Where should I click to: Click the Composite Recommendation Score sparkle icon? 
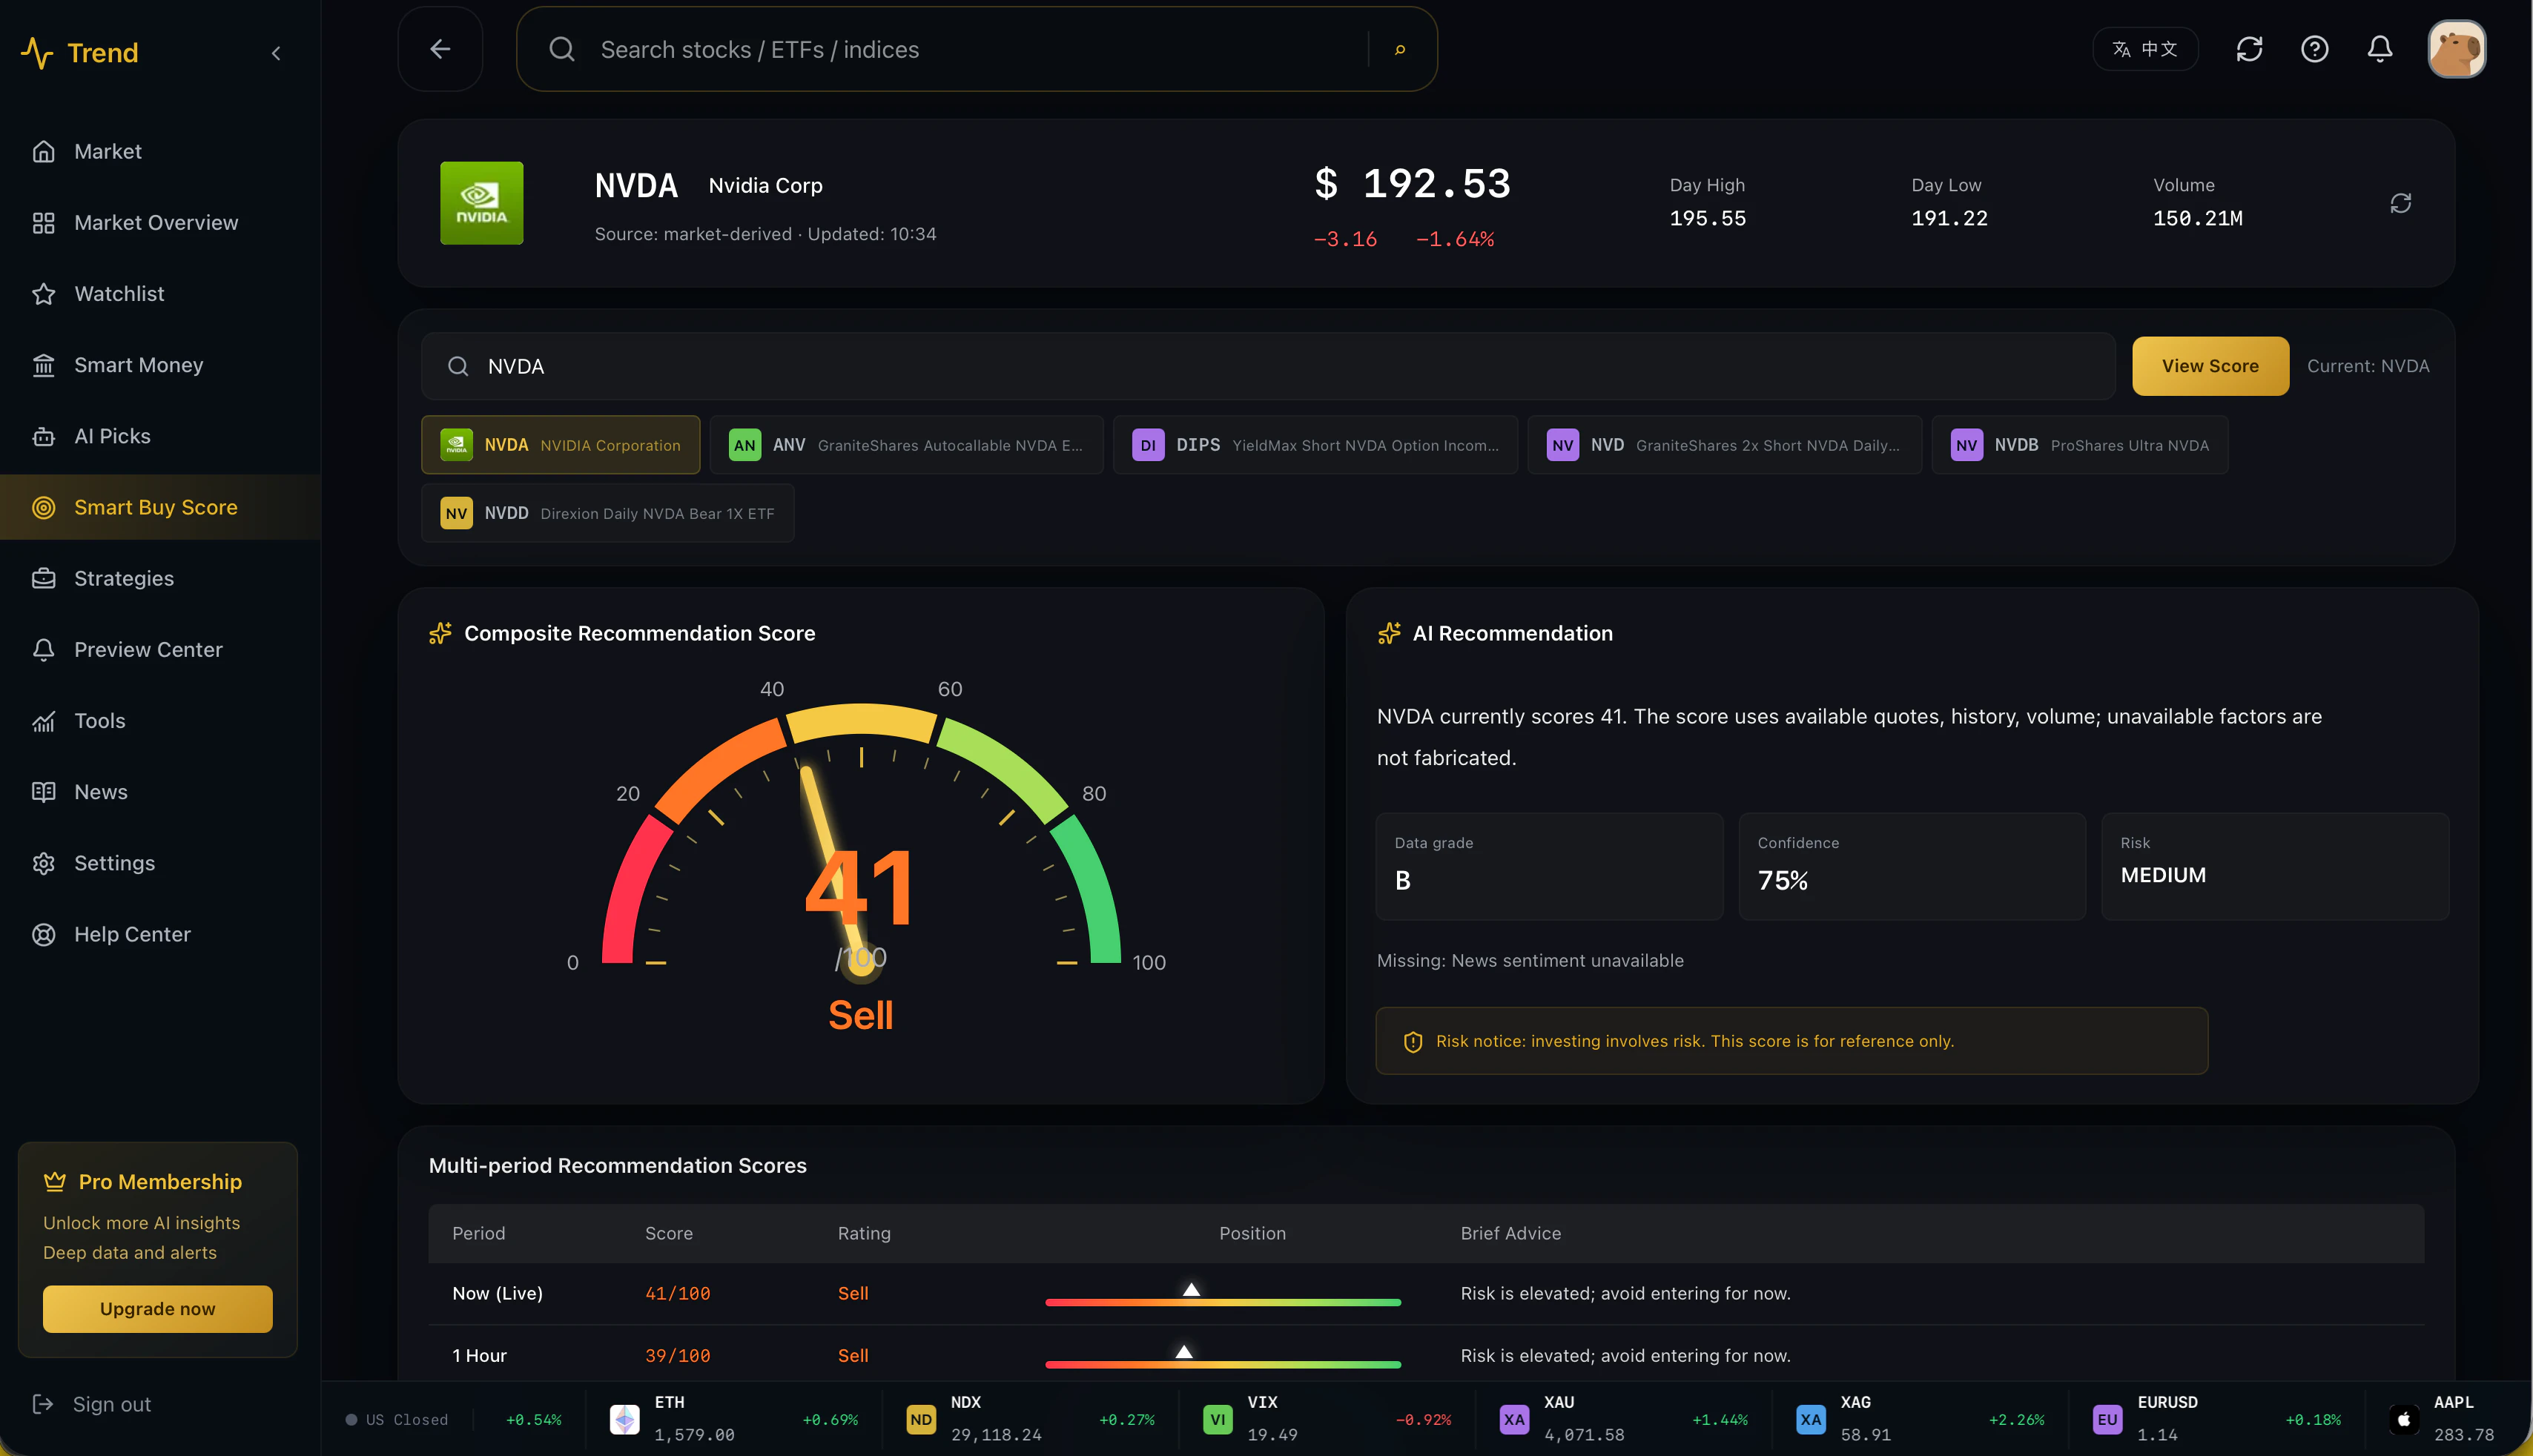pos(440,633)
